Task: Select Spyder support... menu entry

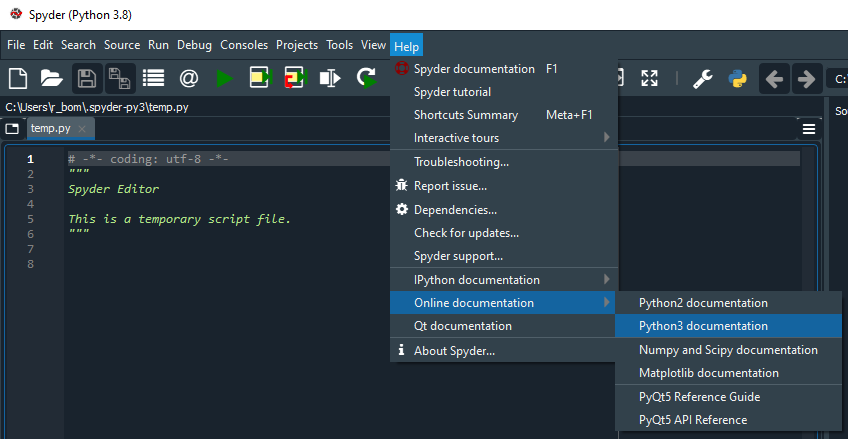Action: point(504,256)
